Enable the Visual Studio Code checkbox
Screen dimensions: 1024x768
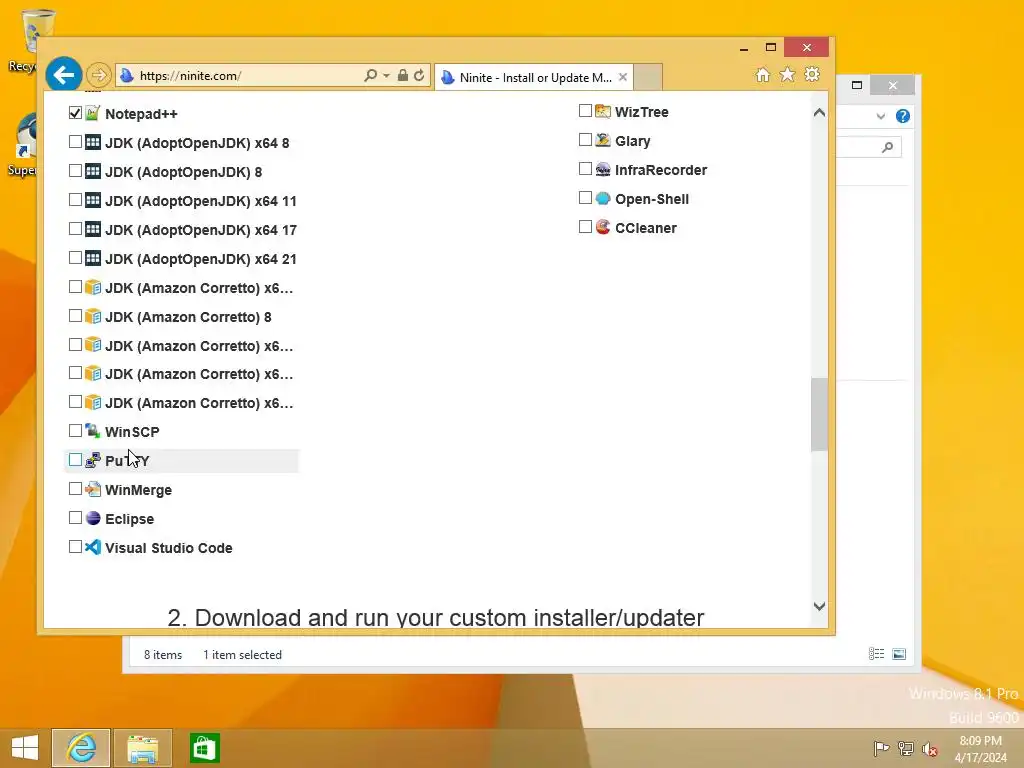(x=75, y=547)
